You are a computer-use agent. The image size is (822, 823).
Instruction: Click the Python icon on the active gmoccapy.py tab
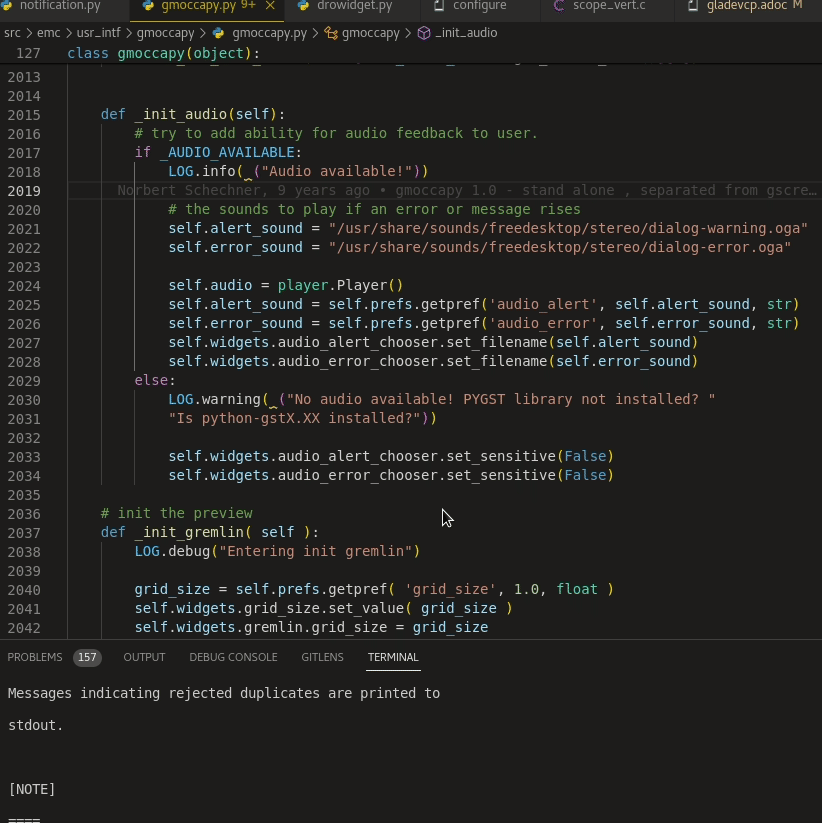(x=147, y=6)
